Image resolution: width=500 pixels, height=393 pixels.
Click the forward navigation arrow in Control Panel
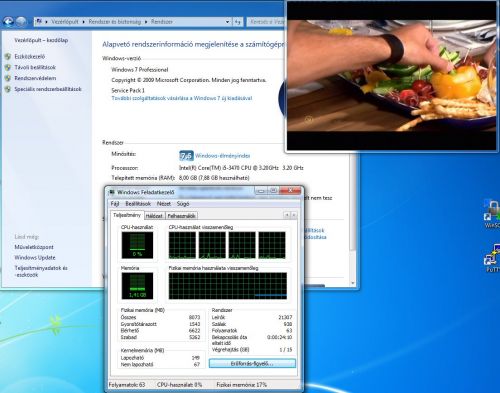pos(21,22)
